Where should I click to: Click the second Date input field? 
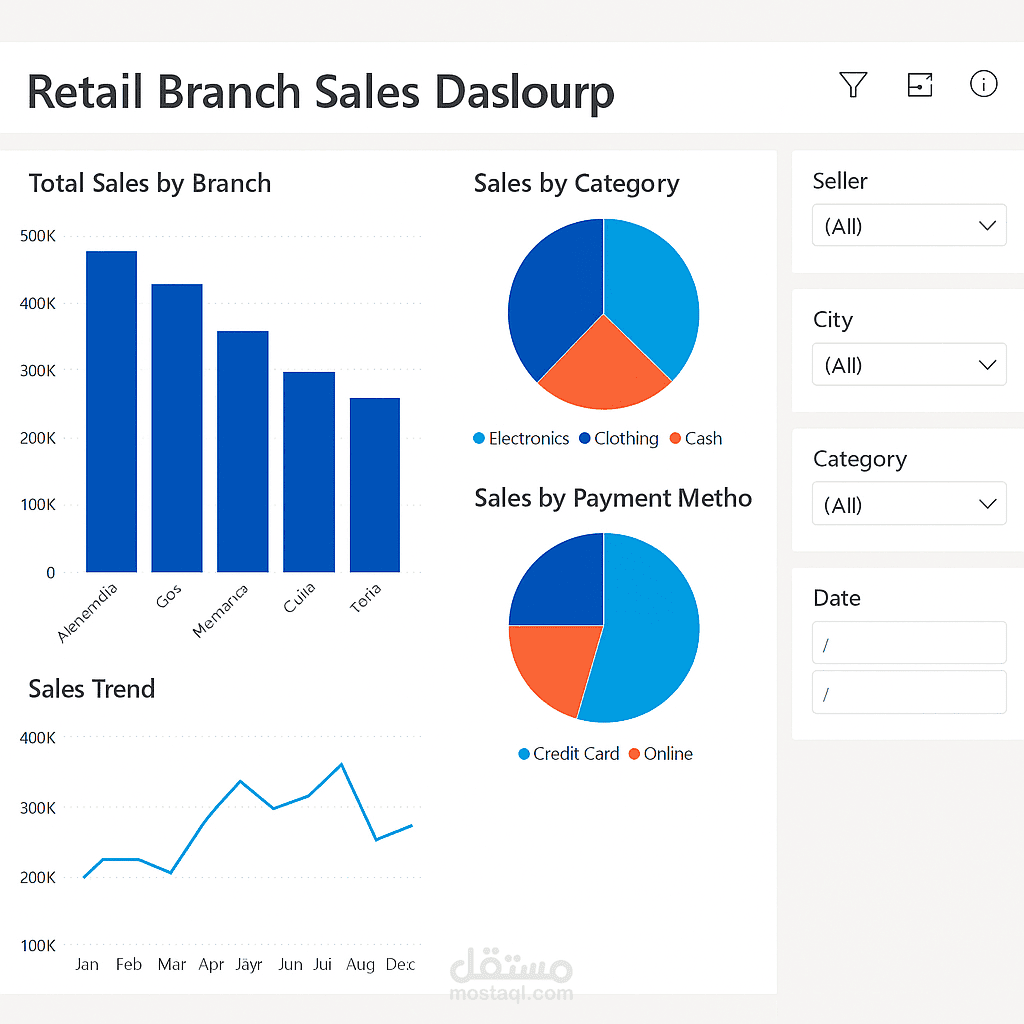click(909, 692)
